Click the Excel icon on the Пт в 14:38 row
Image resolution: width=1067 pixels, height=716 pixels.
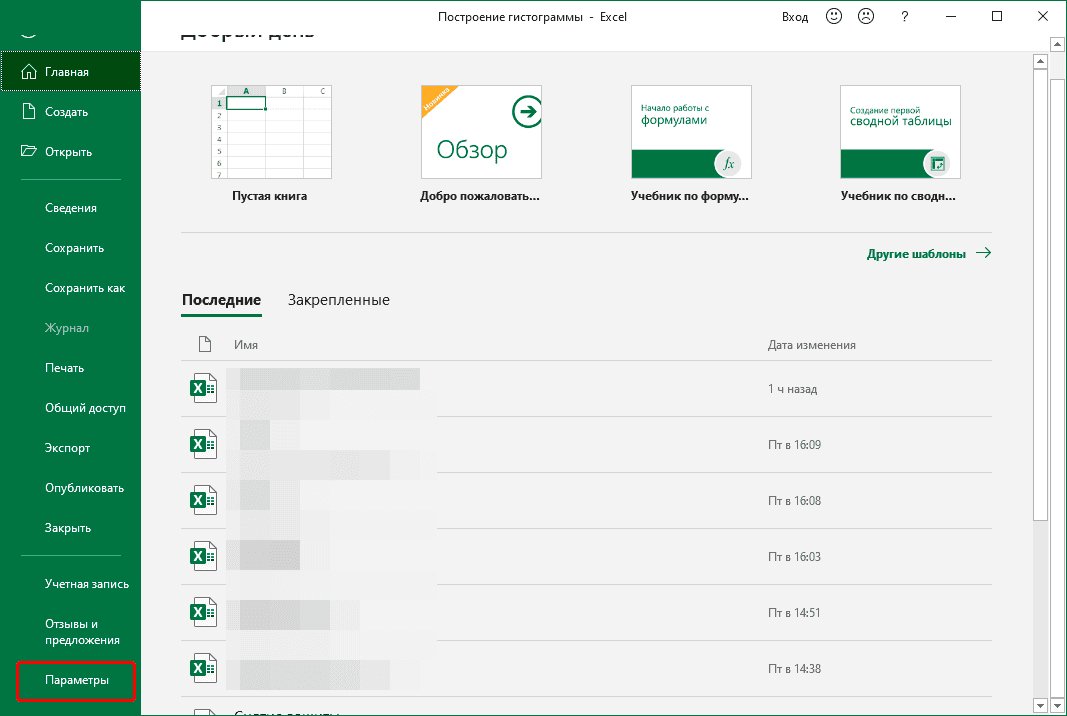pos(203,668)
